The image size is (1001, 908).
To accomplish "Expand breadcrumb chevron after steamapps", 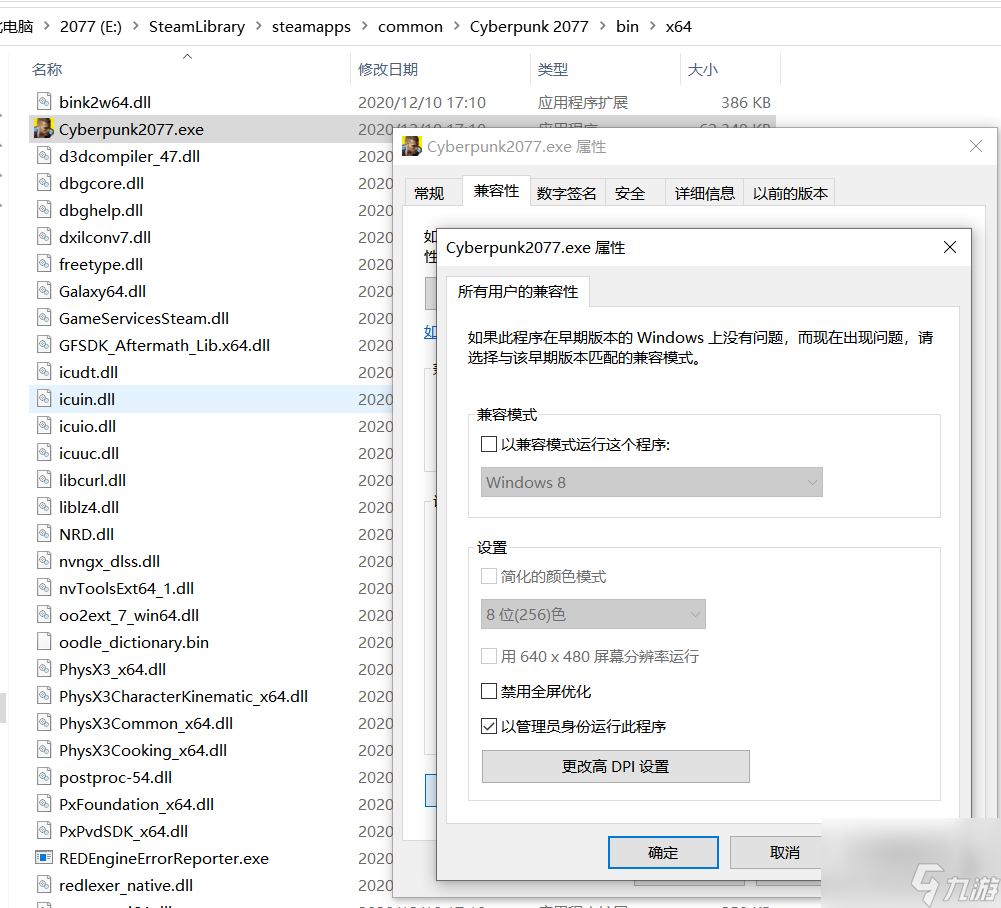I will click(365, 26).
